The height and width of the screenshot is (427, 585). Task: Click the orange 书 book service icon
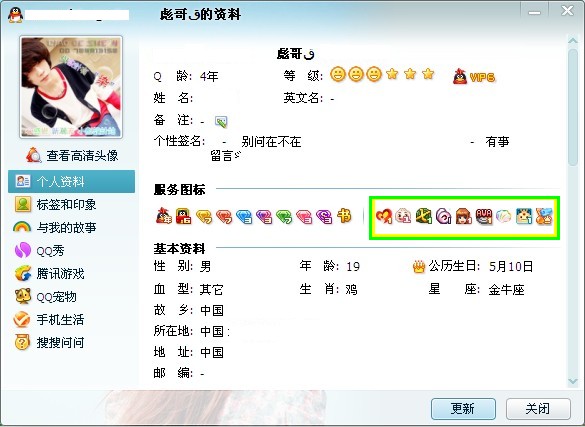[x=344, y=216]
